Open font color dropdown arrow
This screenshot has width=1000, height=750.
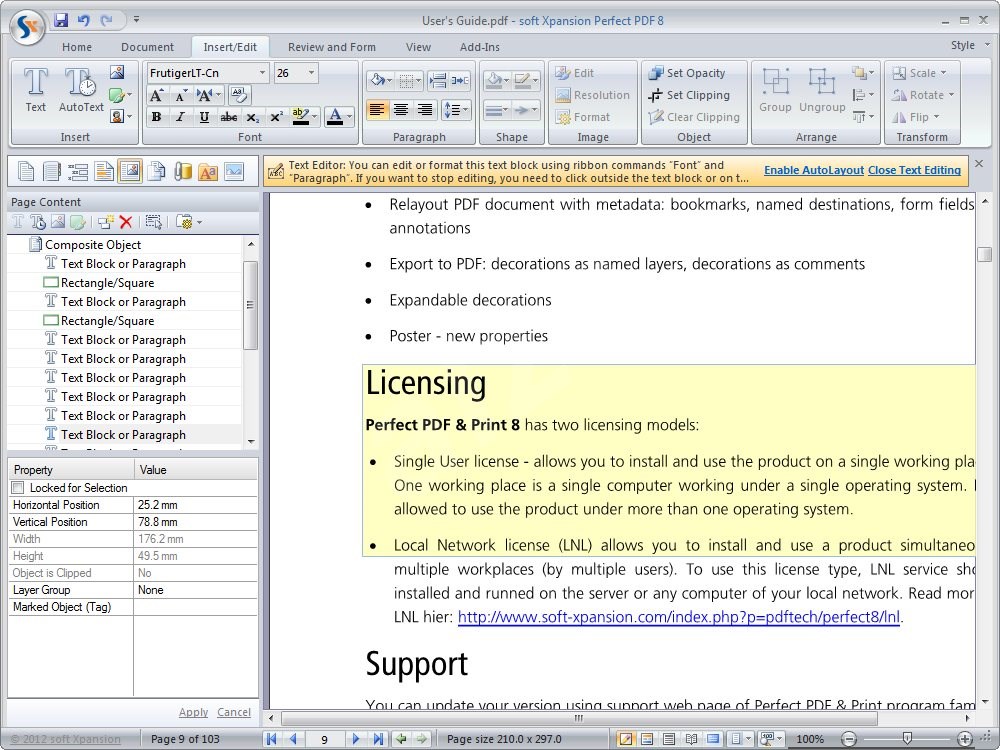[x=349, y=117]
